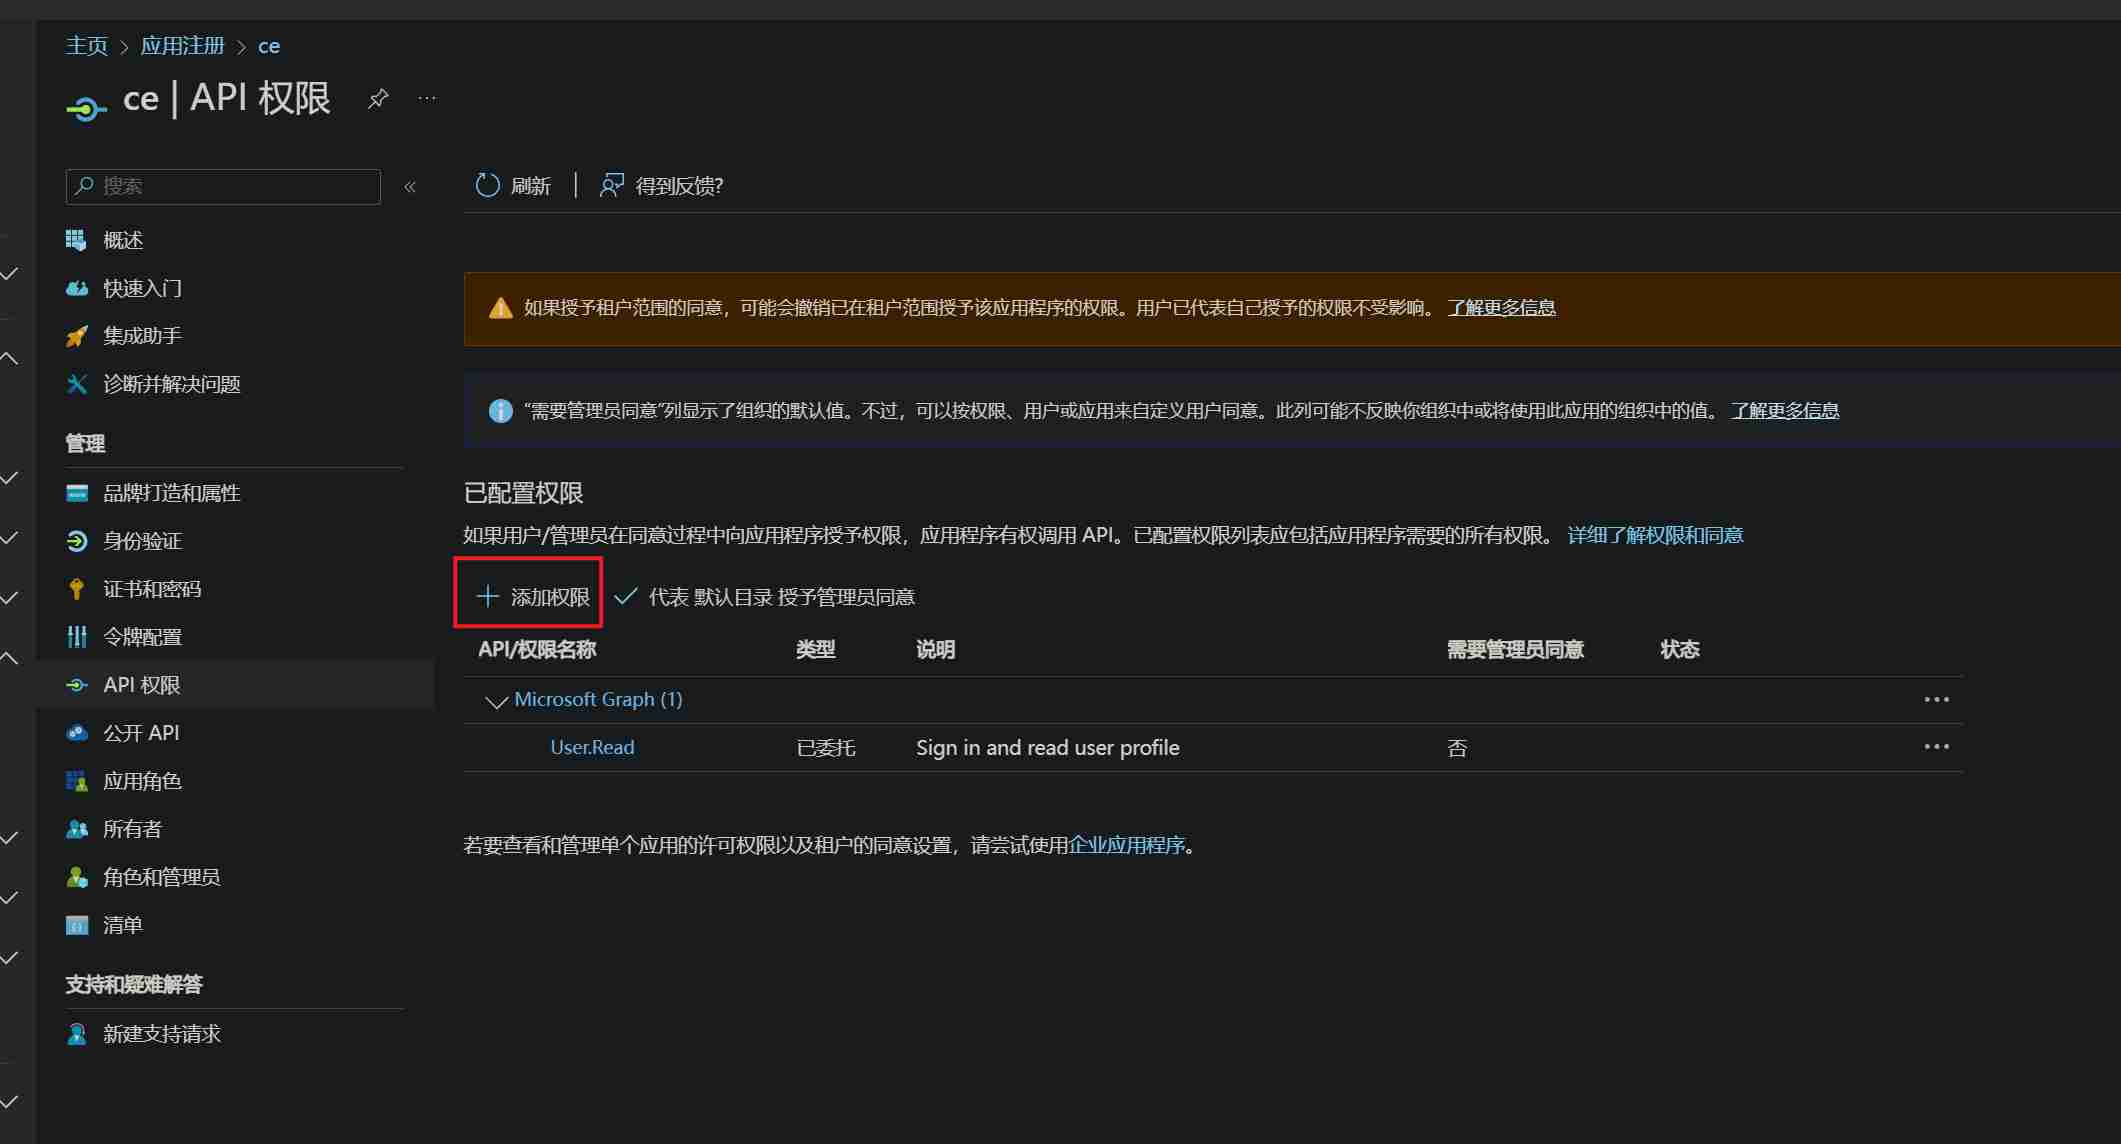This screenshot has width=2121, height=1144.
Task: Select 身份验证 authentication menu item
Action: coord(142,541)
